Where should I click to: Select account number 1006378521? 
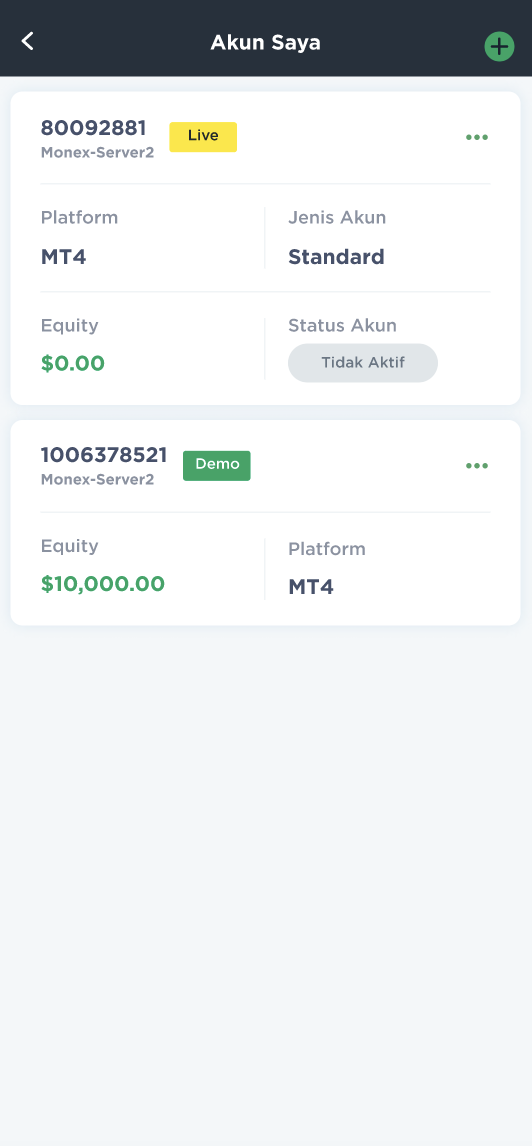coord(104,455)
